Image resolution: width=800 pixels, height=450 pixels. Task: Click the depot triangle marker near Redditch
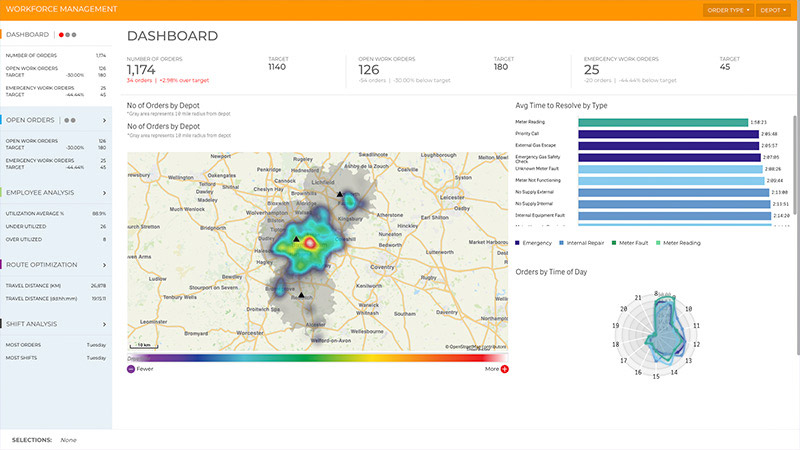coord(301,295)
